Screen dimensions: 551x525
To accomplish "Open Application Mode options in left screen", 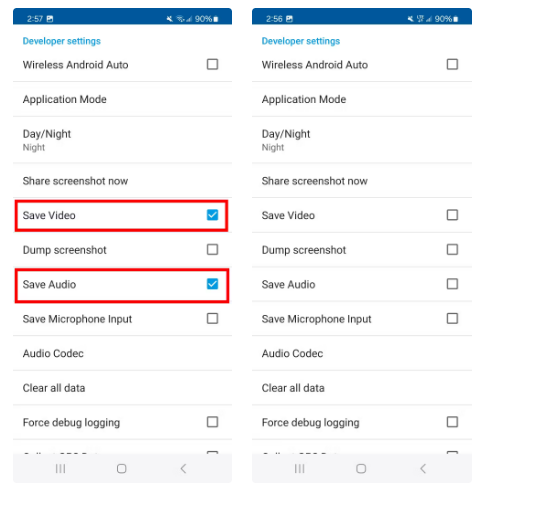I will coord(122,99).
